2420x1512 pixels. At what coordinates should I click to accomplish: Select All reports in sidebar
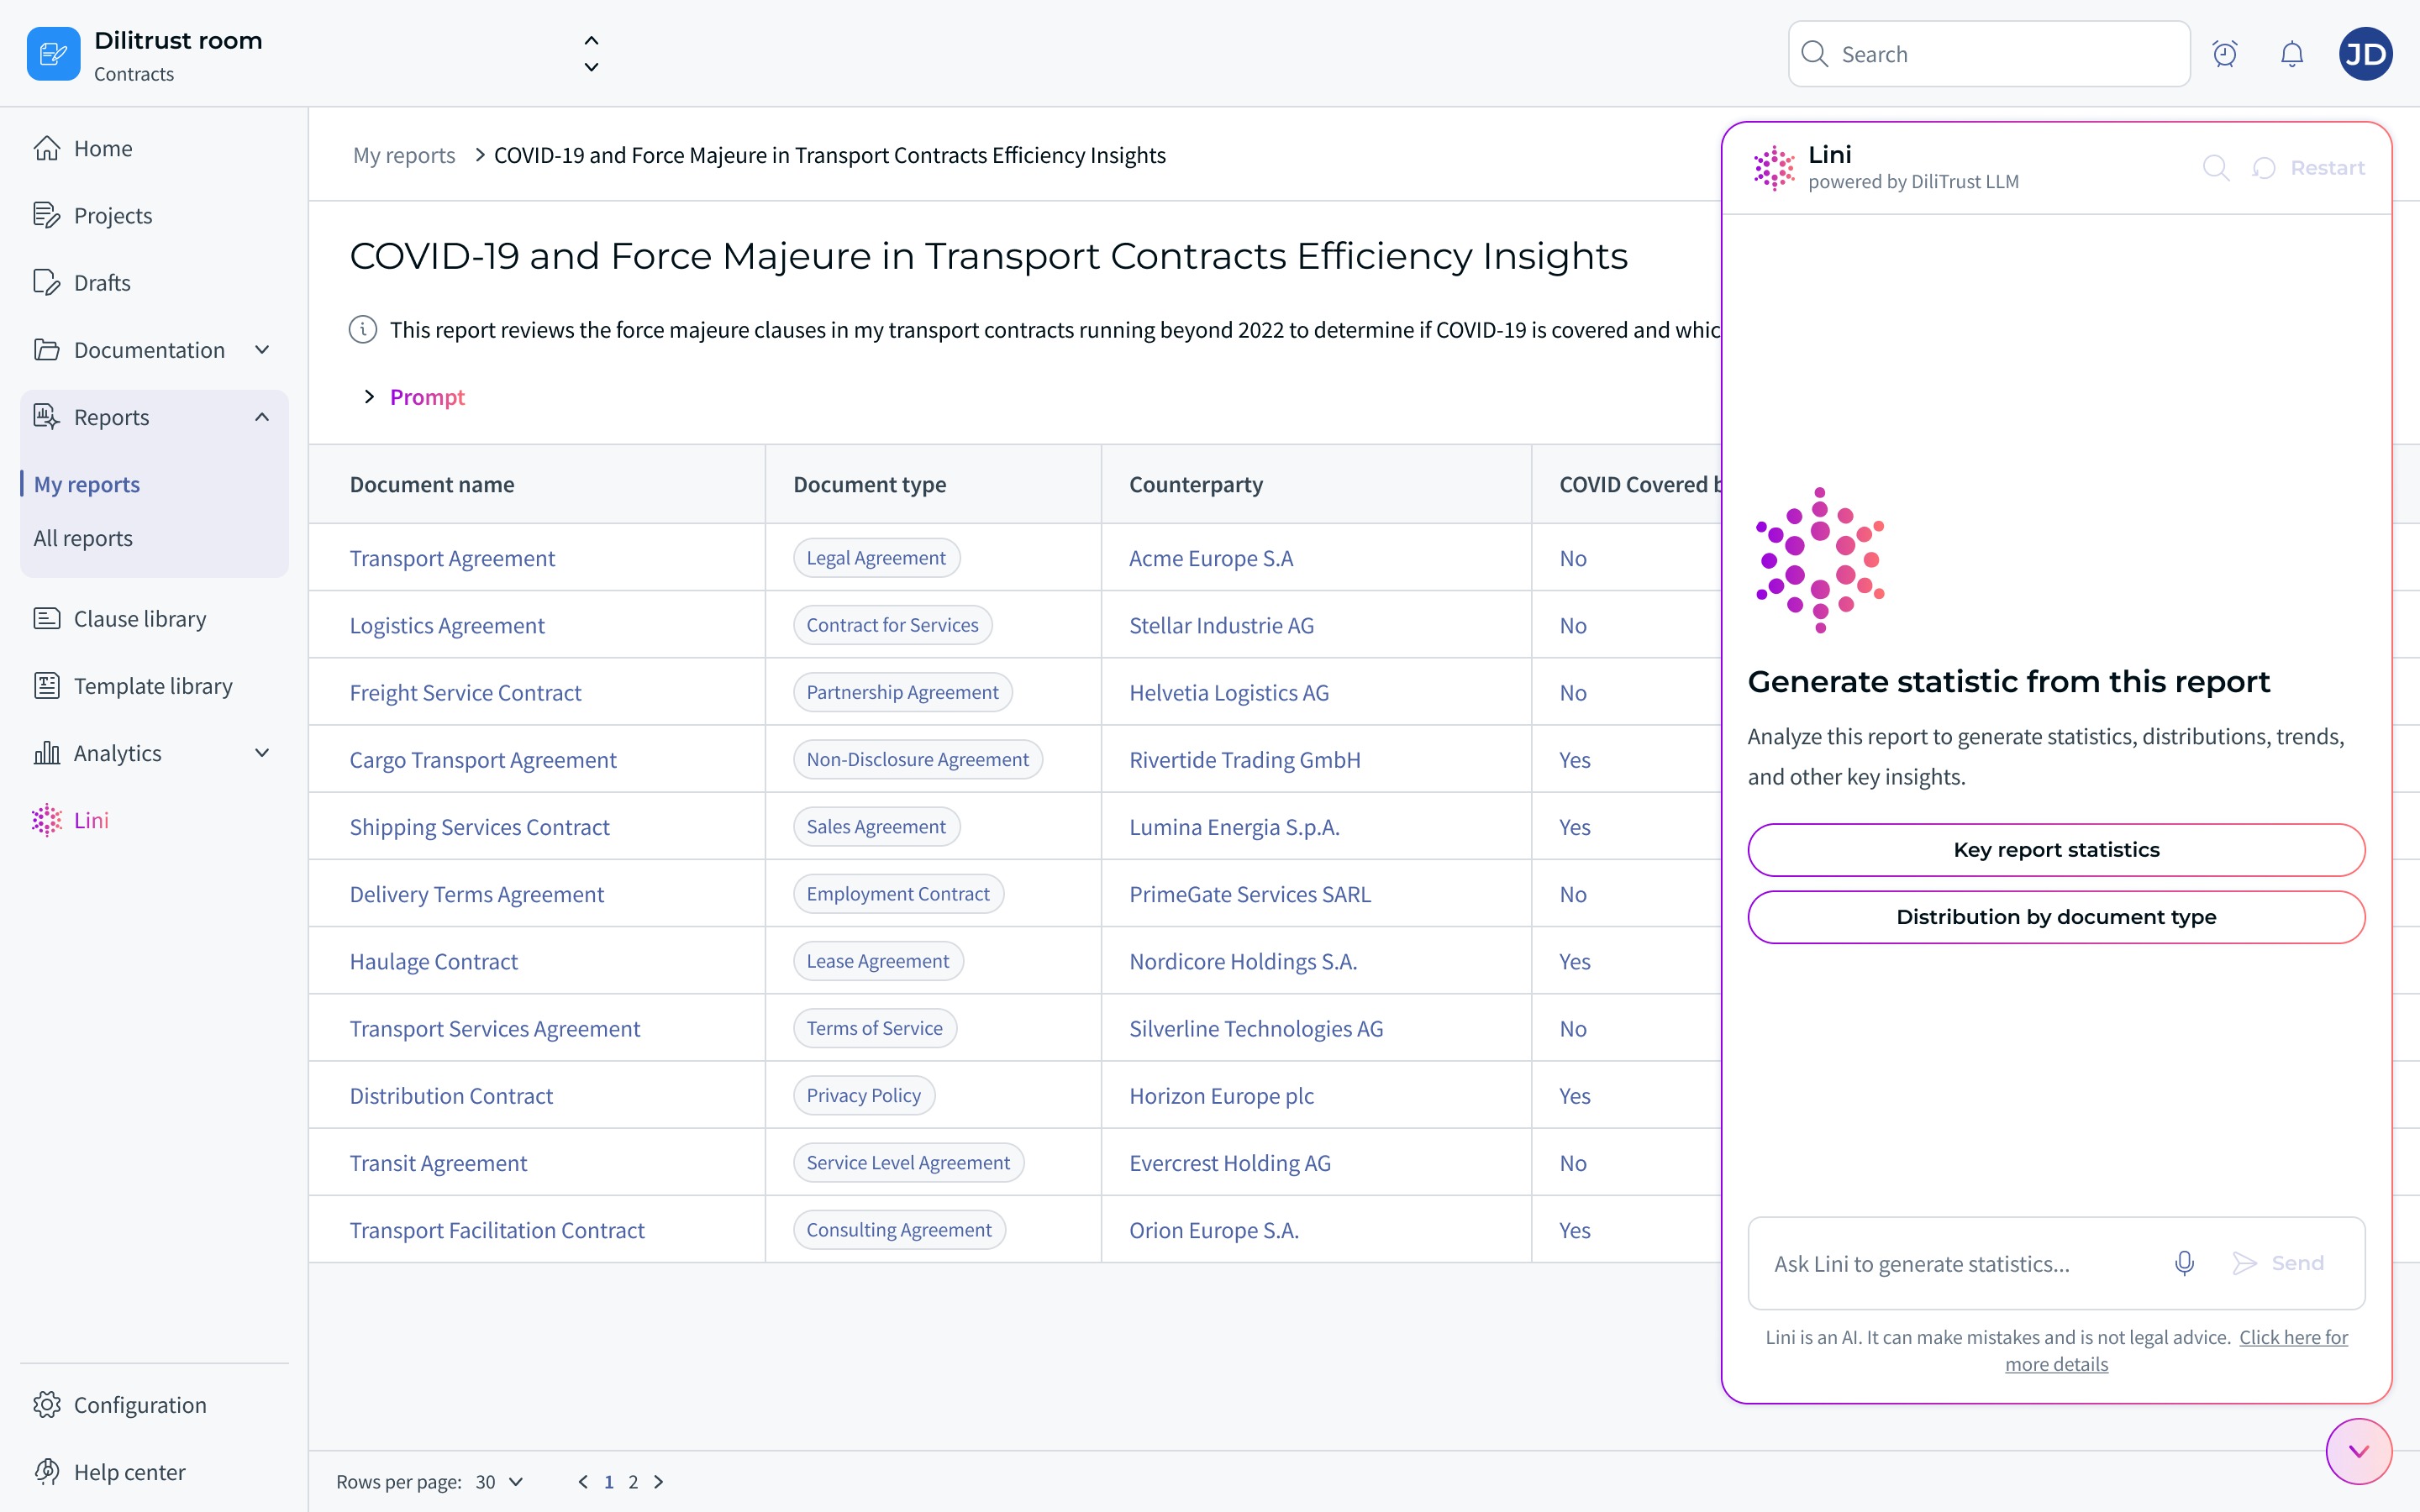point(83,538)
